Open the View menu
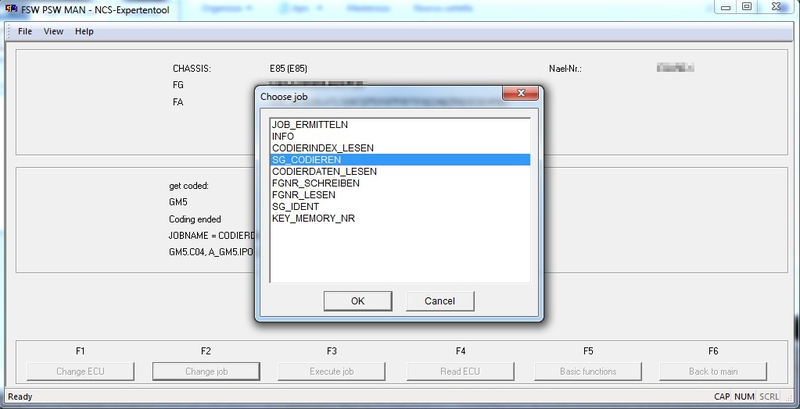The height and width of the screenshot is (409, 800). (x=53, y=31)
